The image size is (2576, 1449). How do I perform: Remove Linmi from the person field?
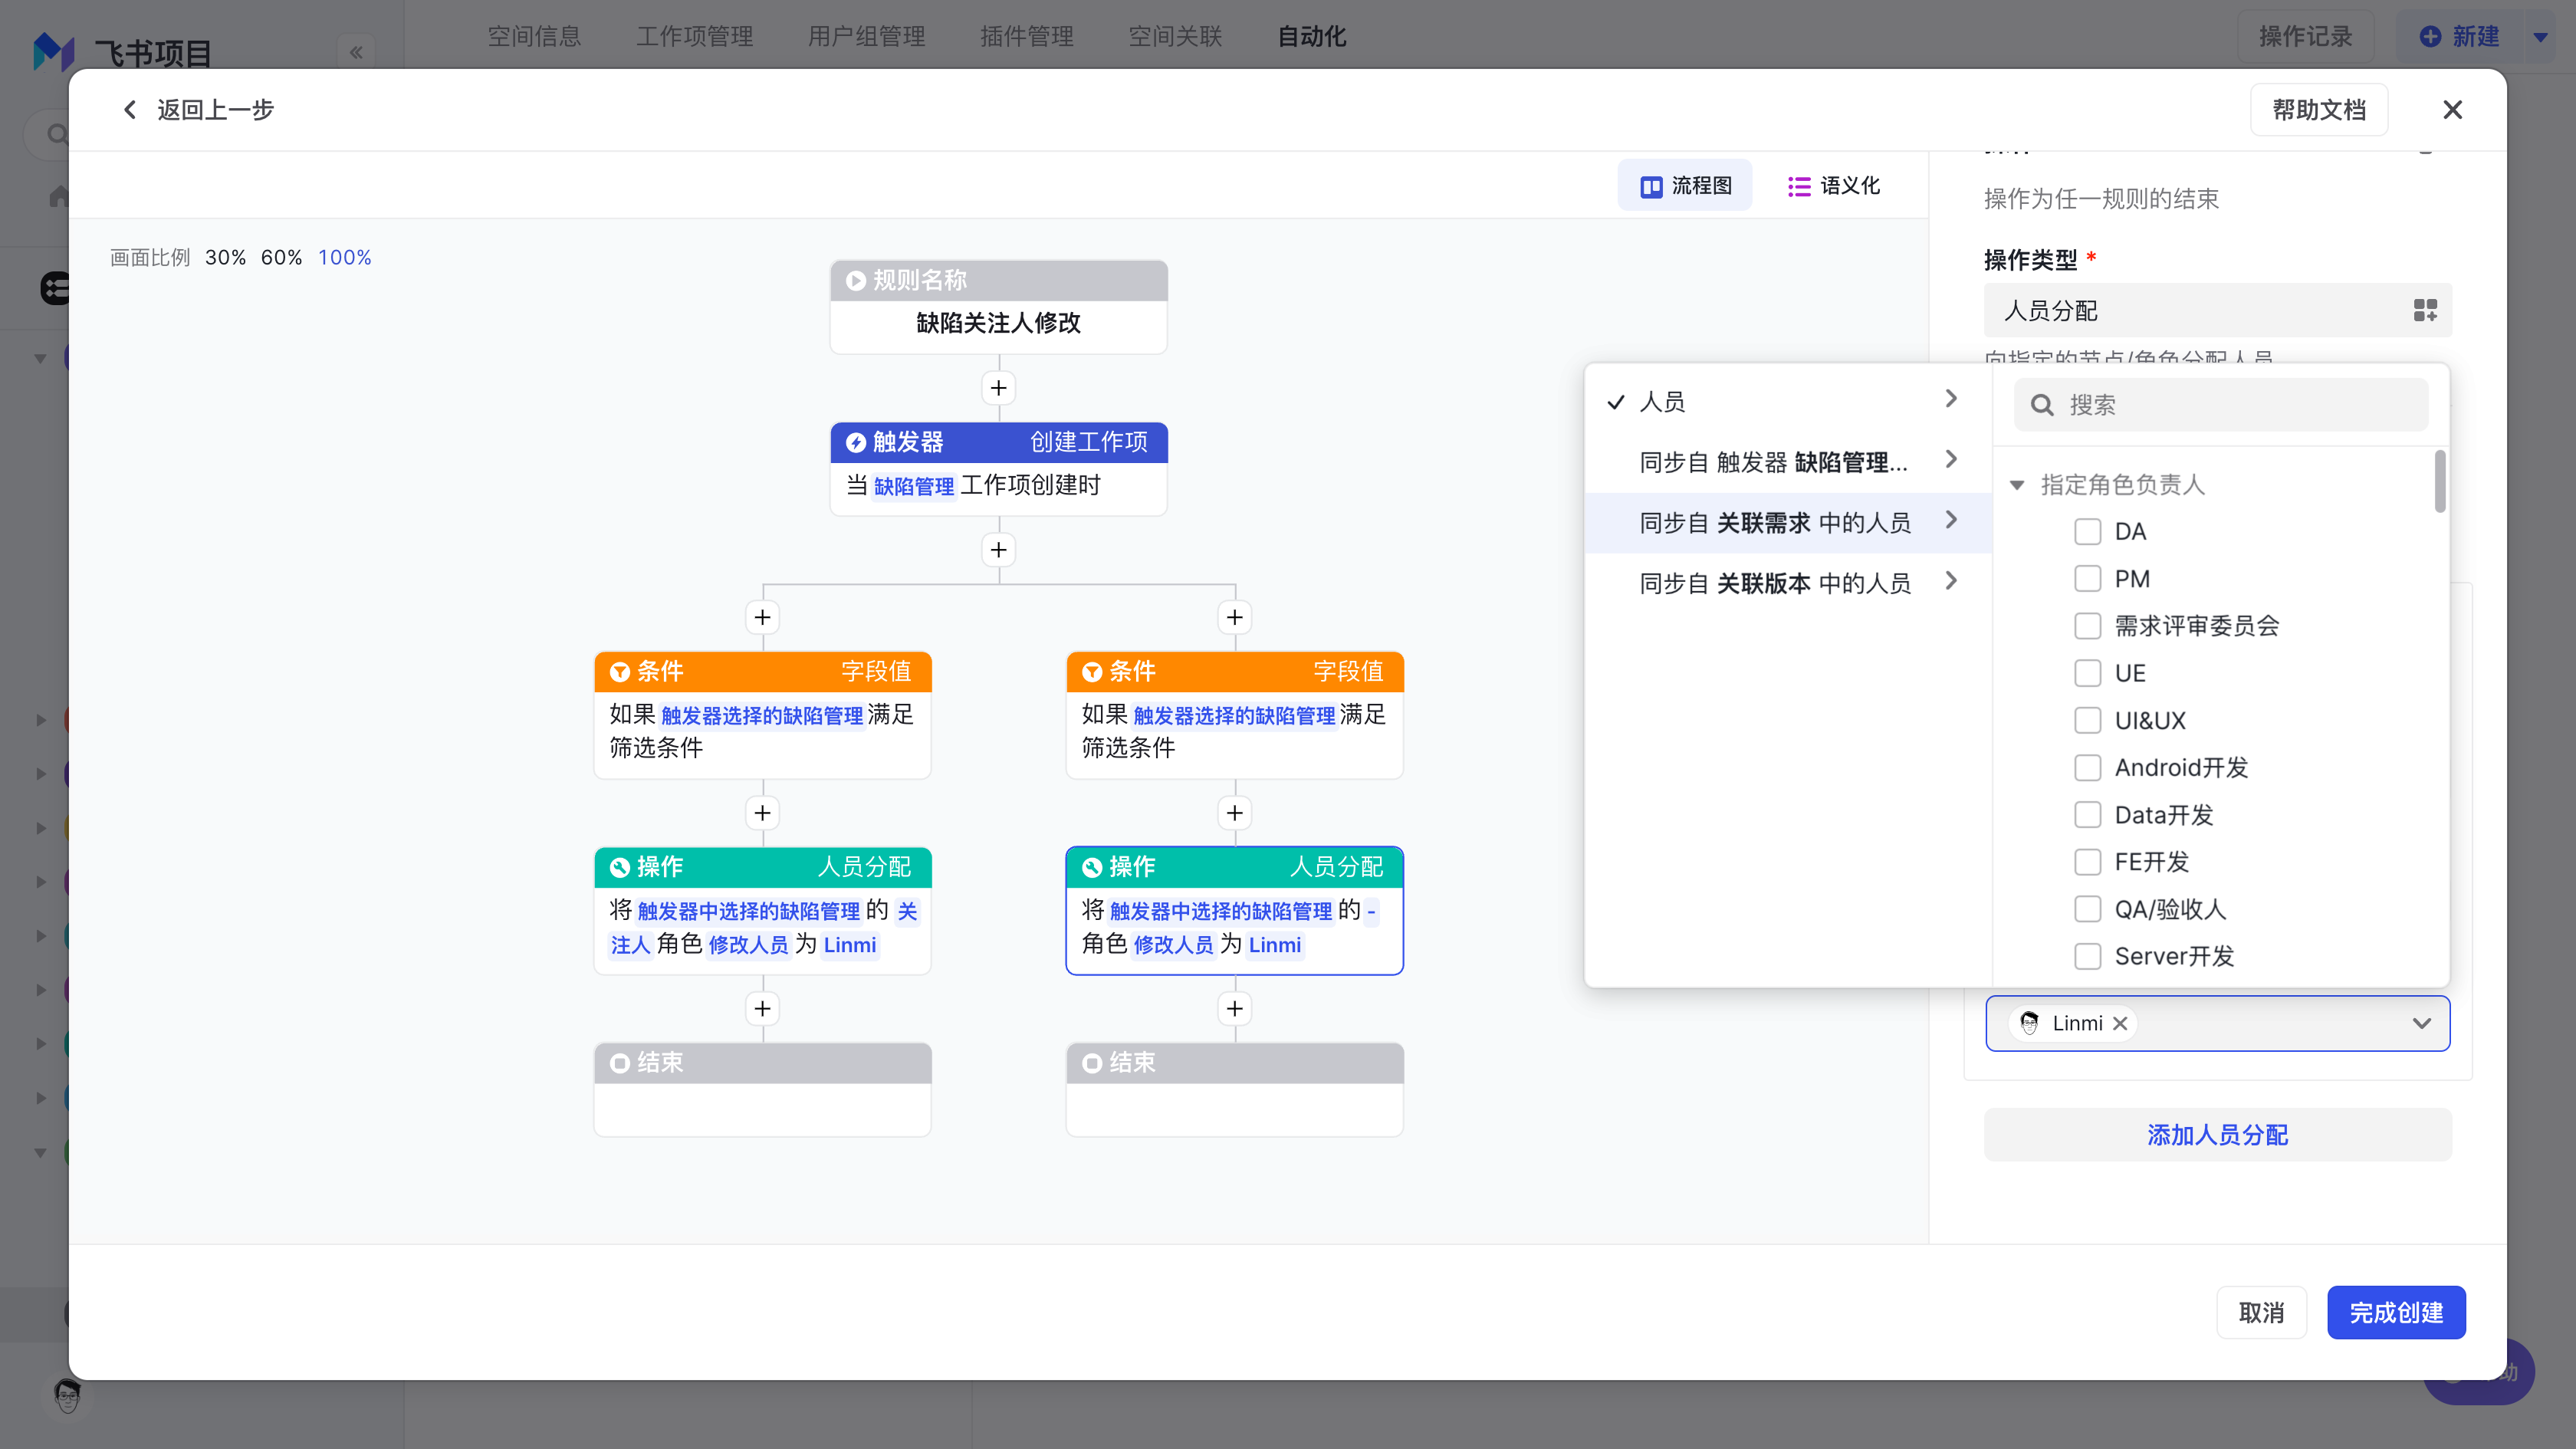tap(2119, 1023)
